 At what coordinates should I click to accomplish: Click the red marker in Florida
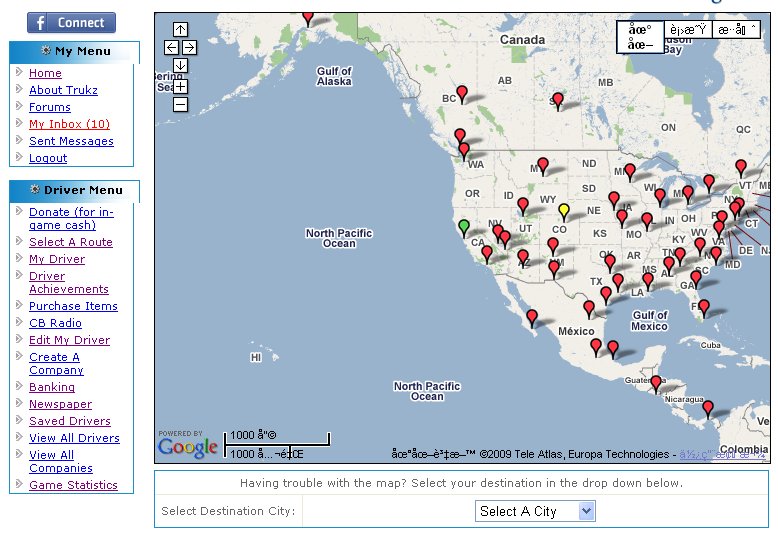tap(704, 308)
